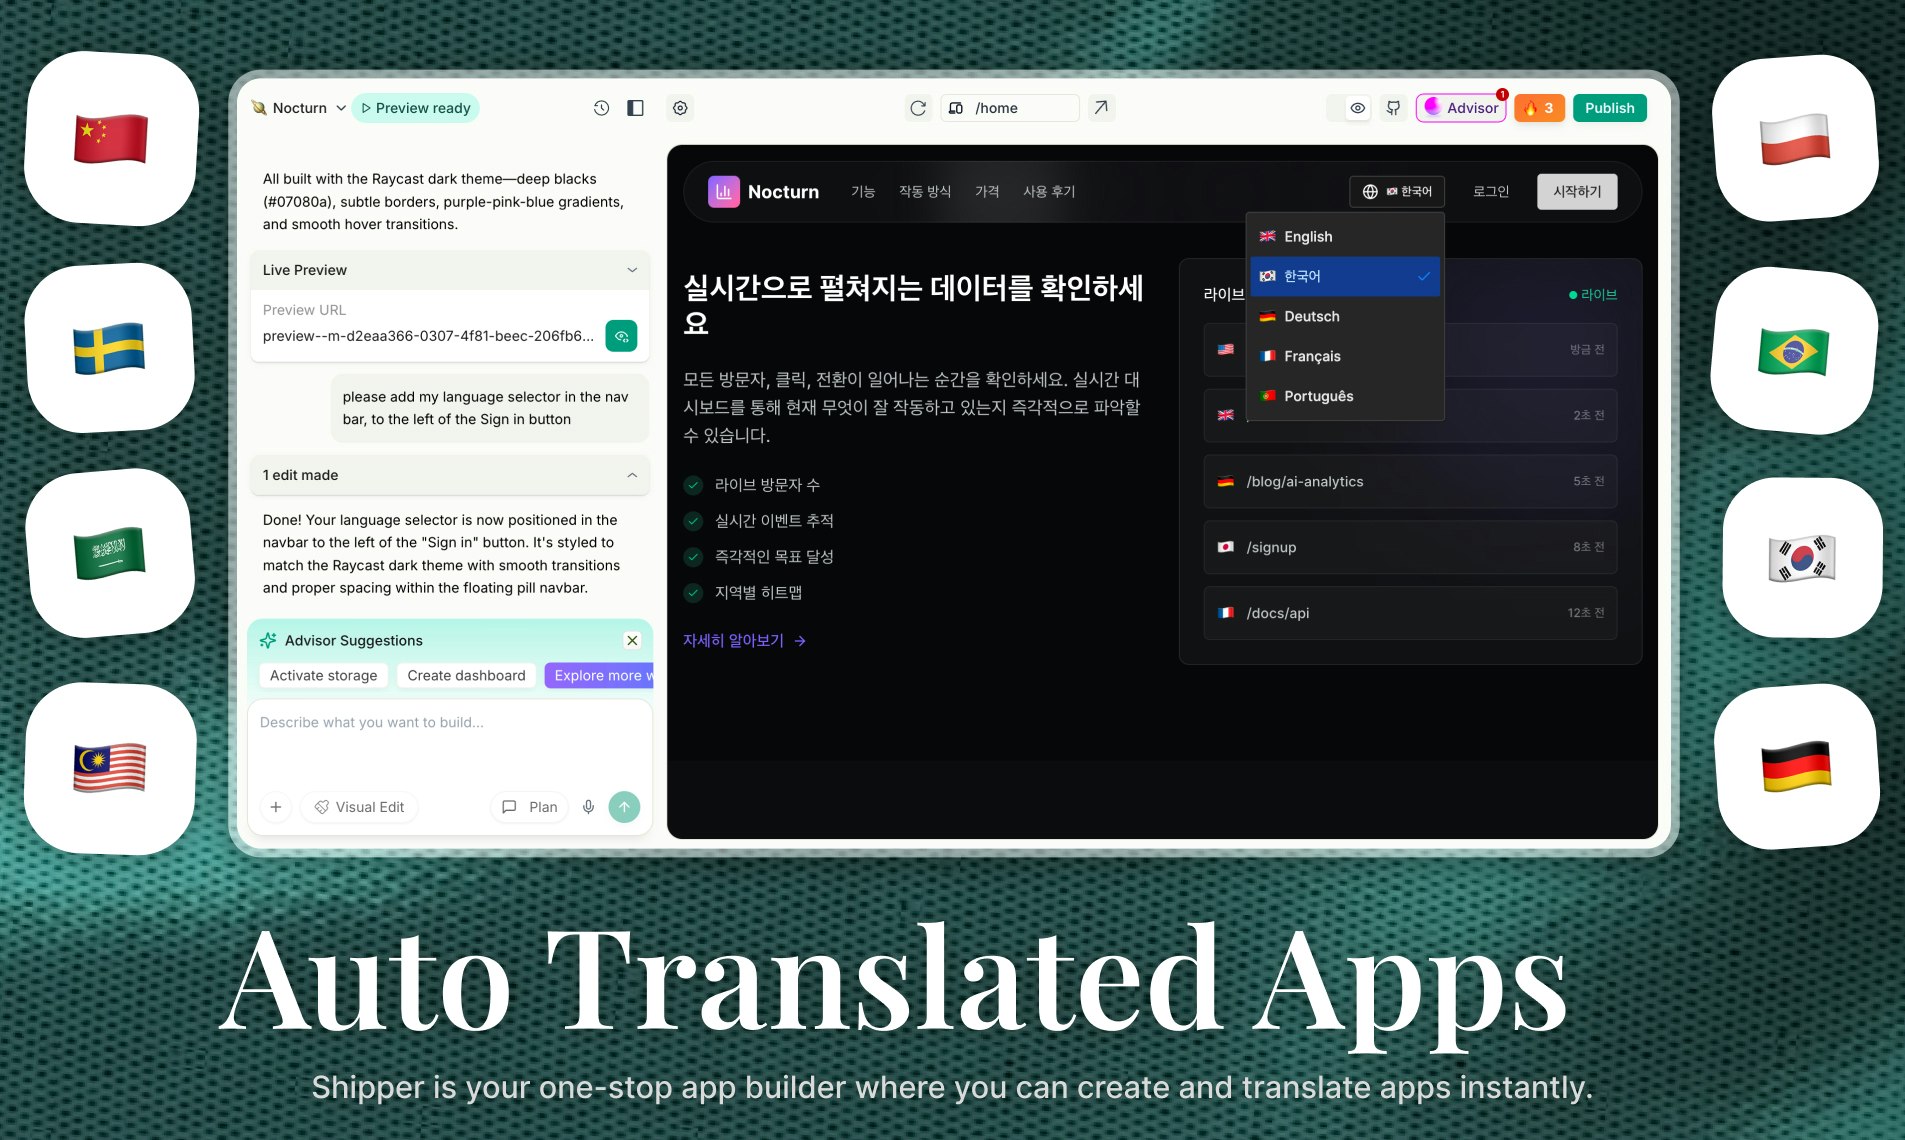1905x1140 pixels.
Task: Collapse the Live Preview section
Action: point(631,270)
